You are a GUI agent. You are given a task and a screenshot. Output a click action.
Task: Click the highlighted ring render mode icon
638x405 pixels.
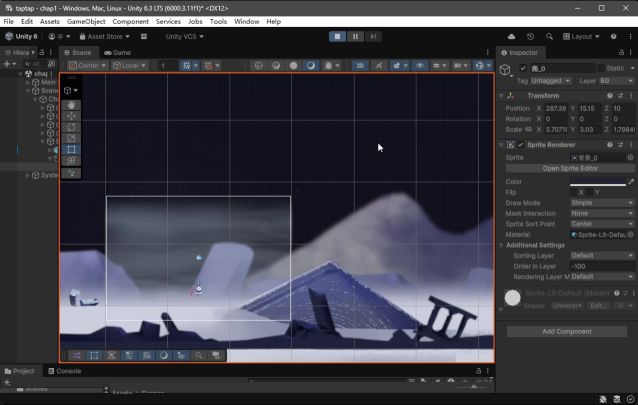pos(311,66)
